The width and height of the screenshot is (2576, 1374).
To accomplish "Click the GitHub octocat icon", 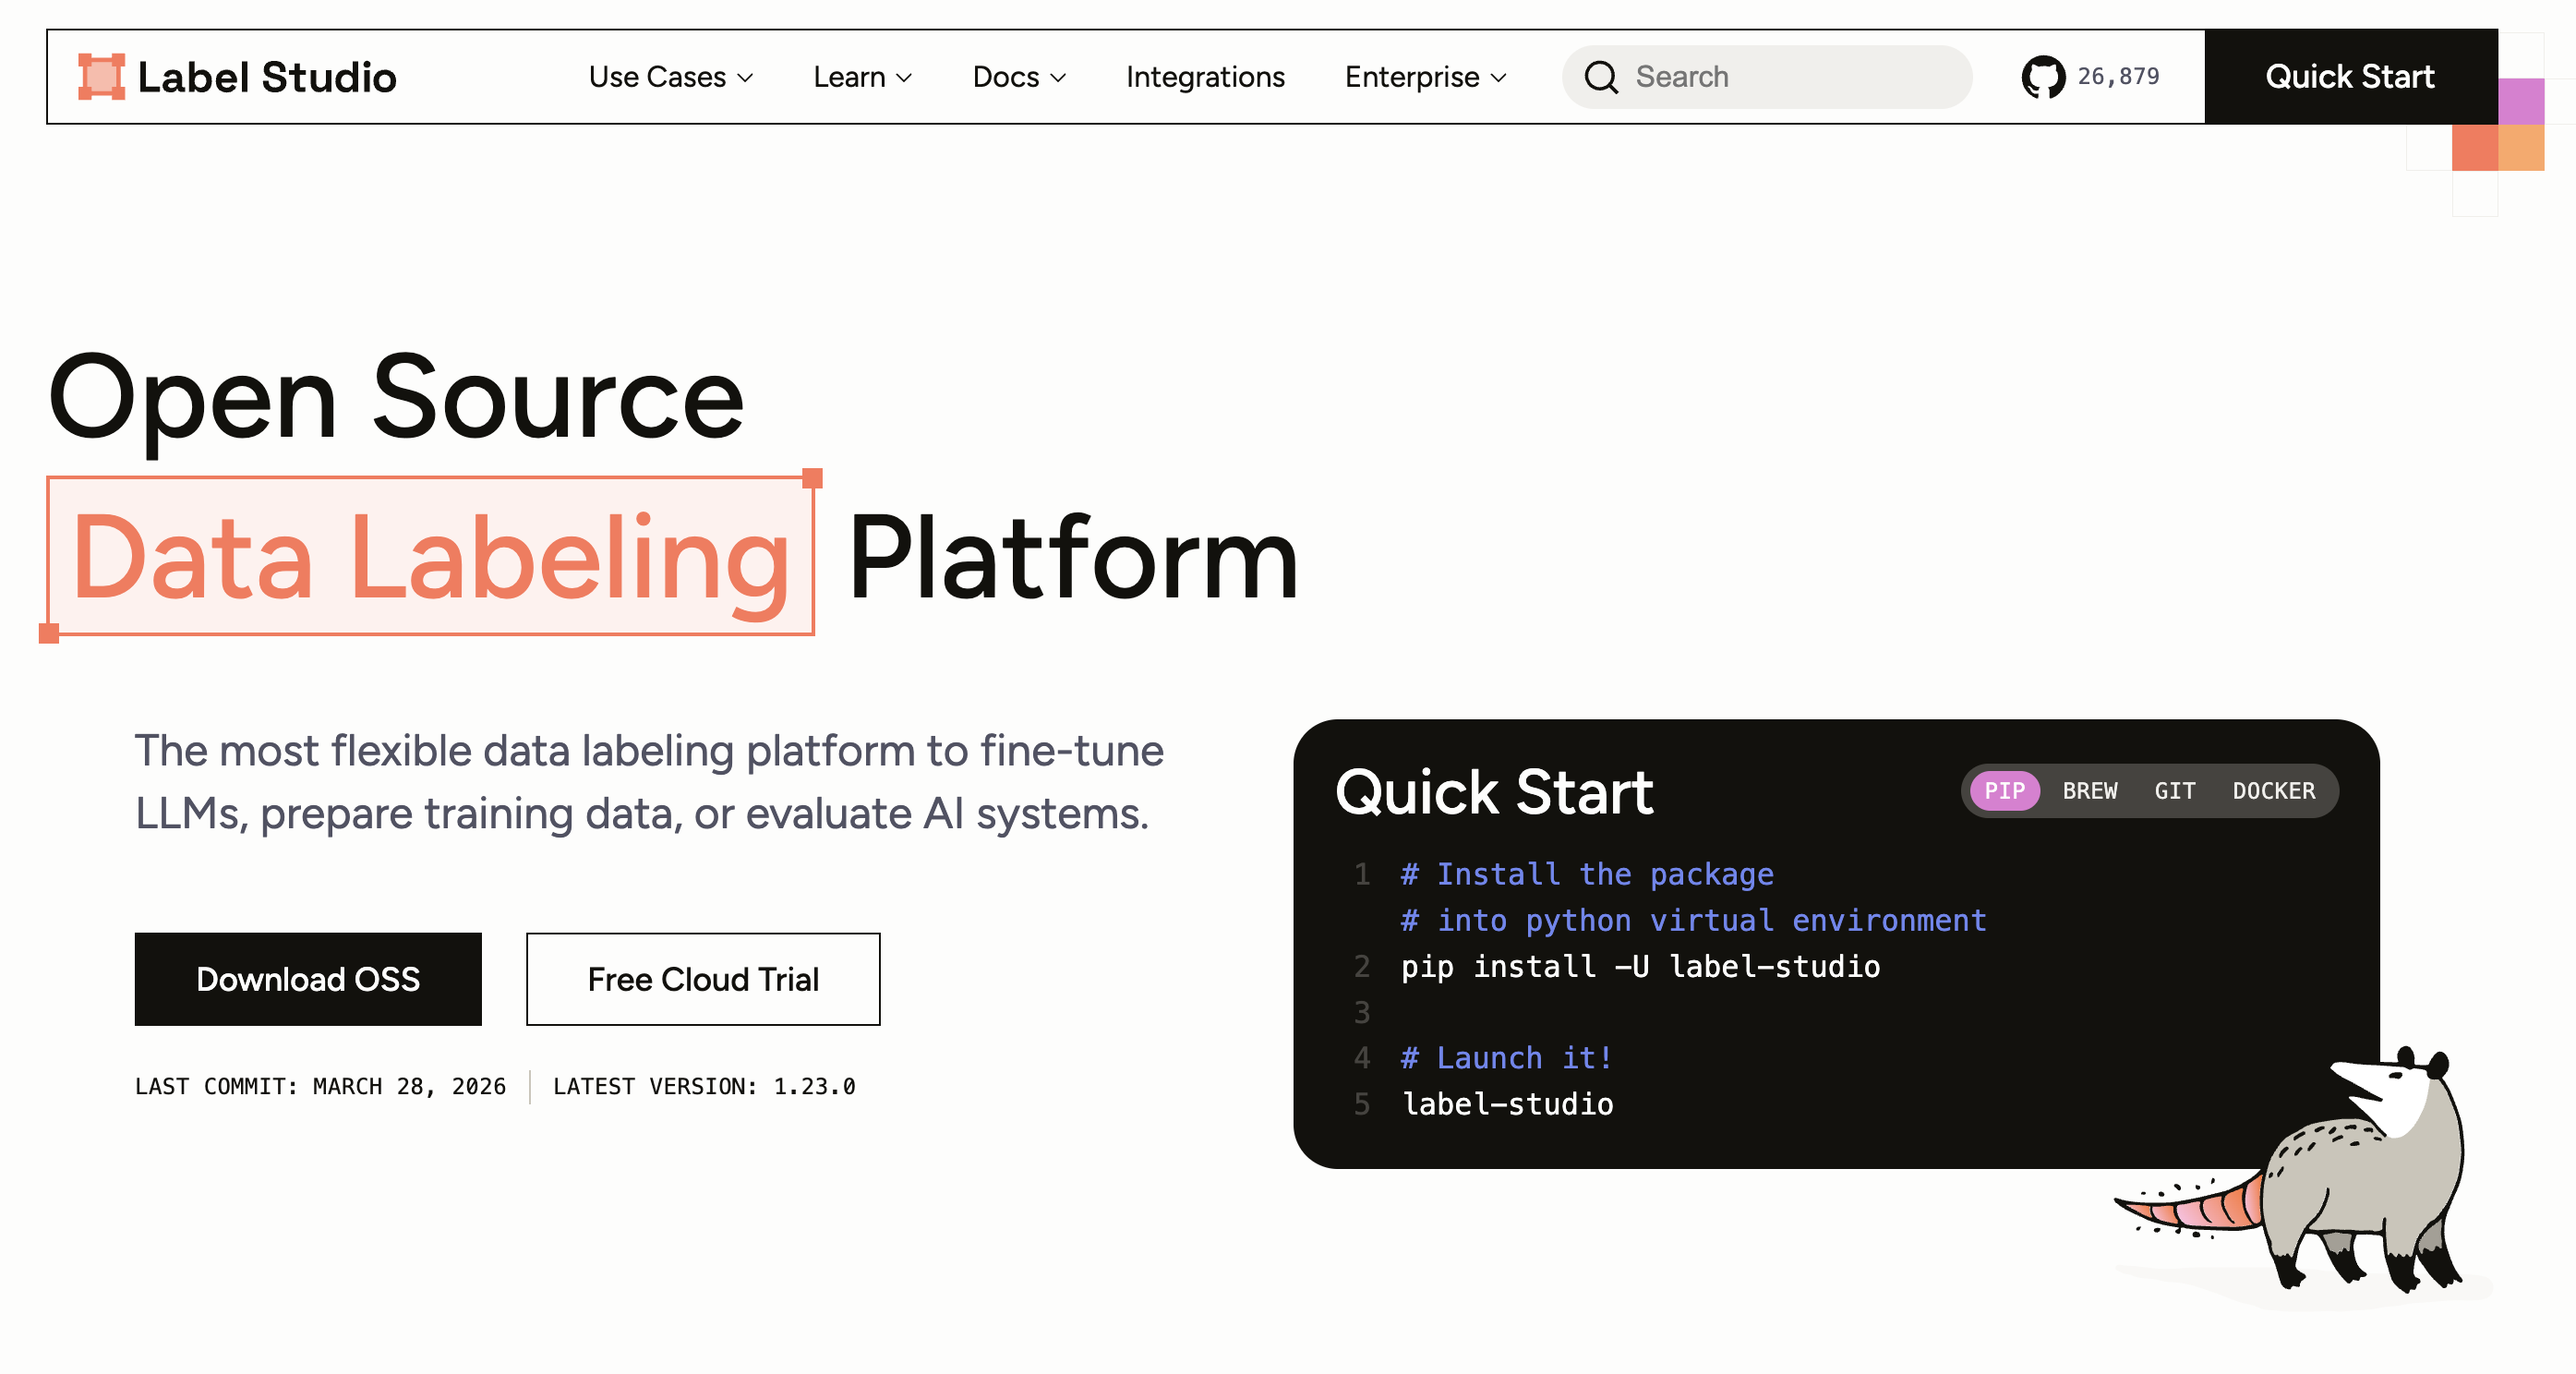I will (x=2042, y=77).
